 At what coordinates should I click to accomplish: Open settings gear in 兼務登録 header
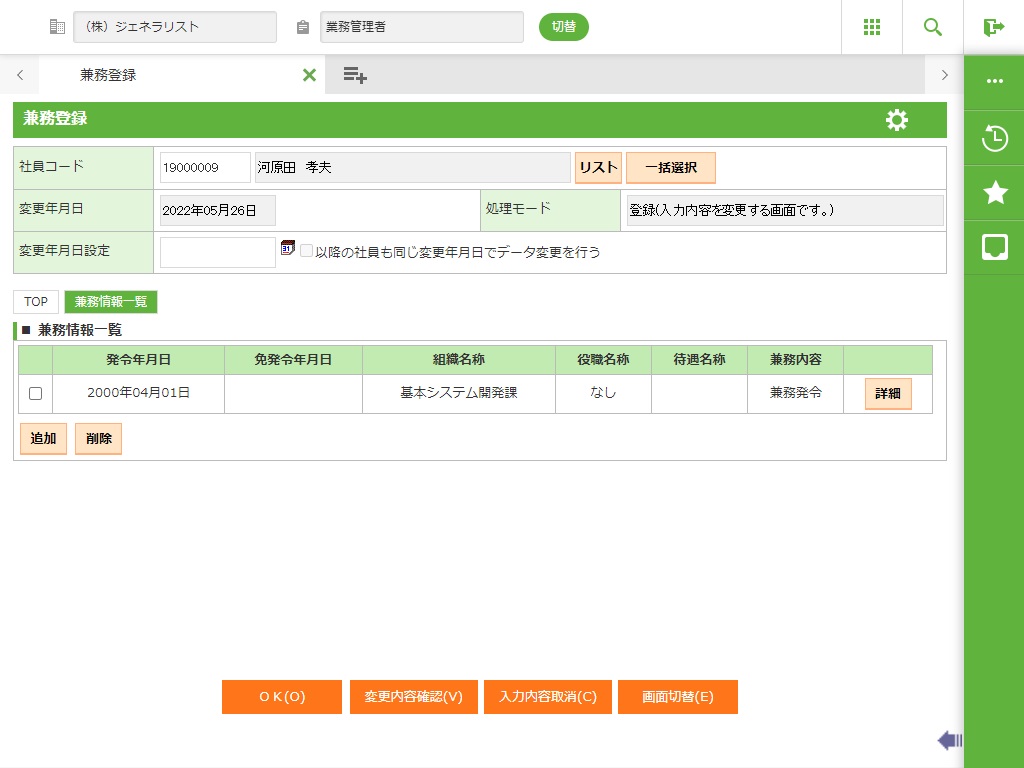[897, 120]
